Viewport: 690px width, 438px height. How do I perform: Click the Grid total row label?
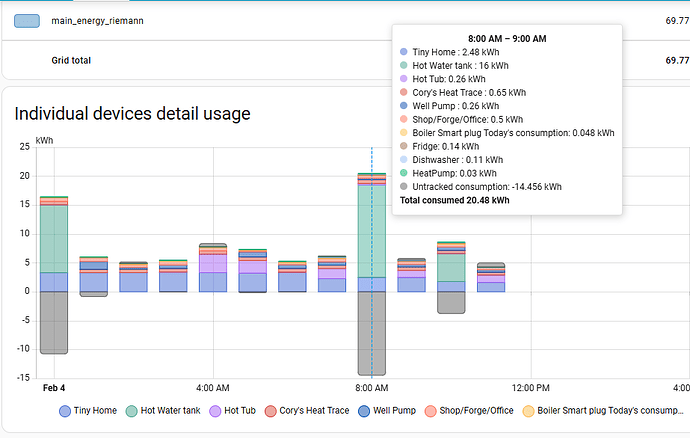(71, 60)
